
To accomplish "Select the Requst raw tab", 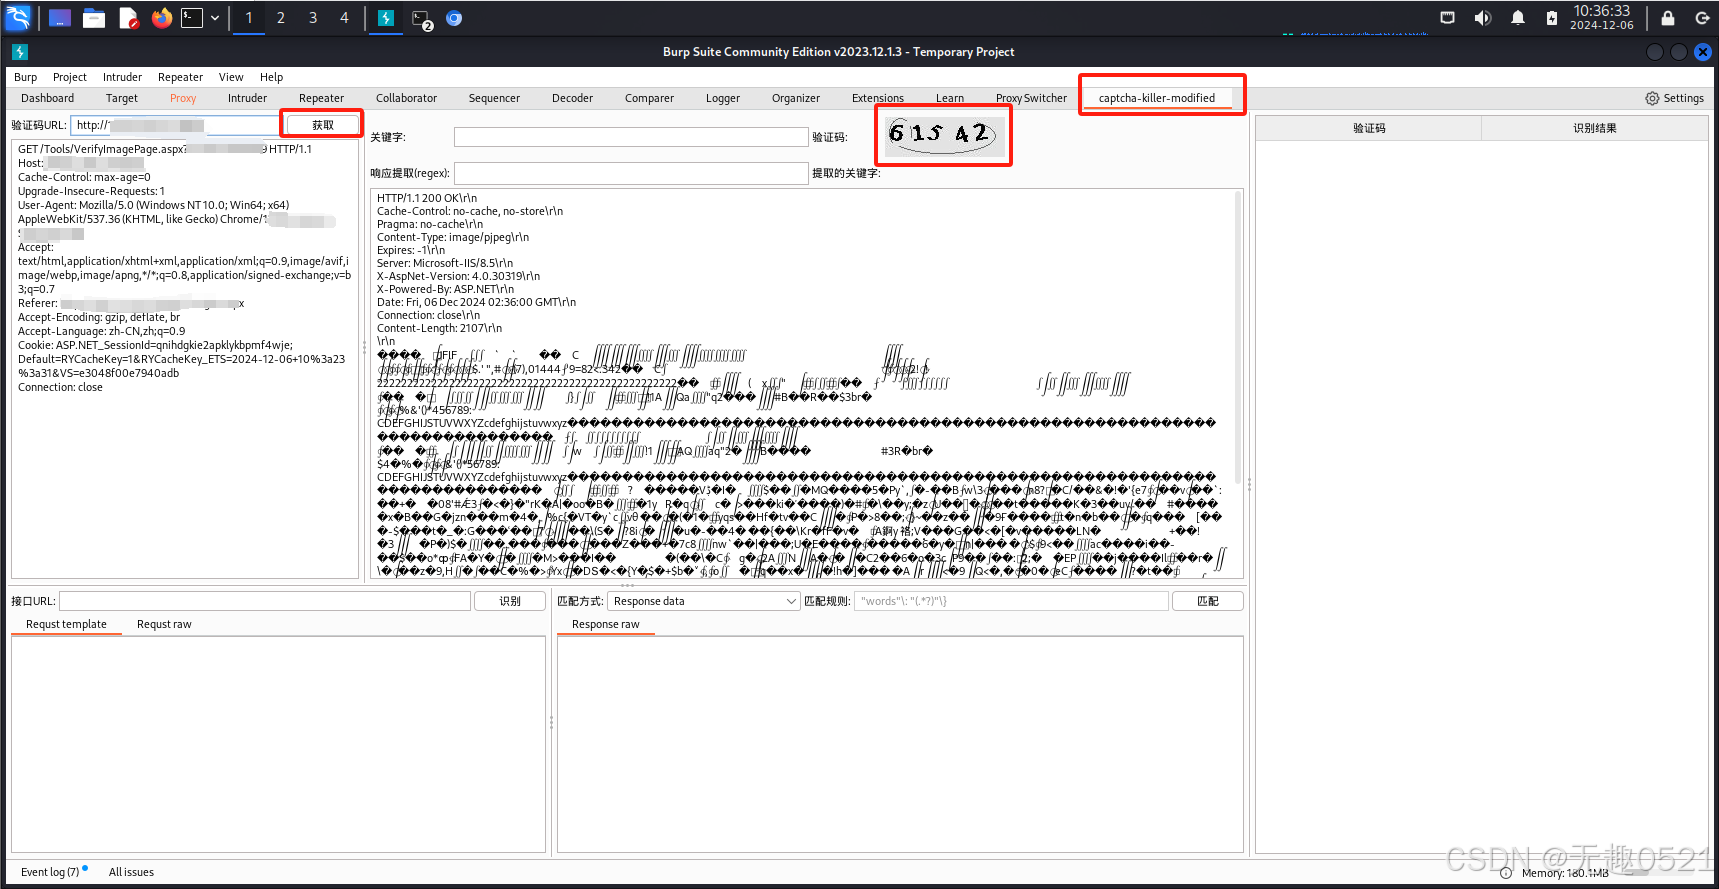I will (x=164, y=624).
